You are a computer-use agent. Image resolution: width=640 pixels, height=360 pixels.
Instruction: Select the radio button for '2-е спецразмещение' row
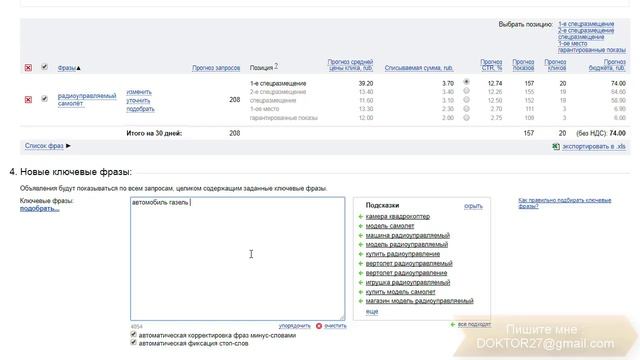point(466,91)
